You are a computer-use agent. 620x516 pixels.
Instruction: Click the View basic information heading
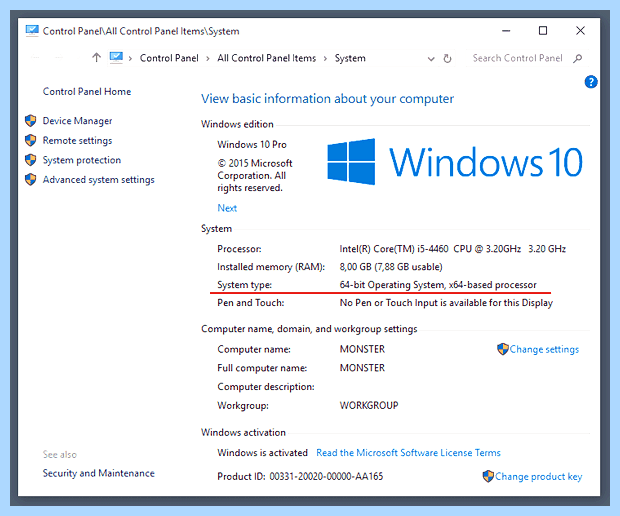(327, 98)
